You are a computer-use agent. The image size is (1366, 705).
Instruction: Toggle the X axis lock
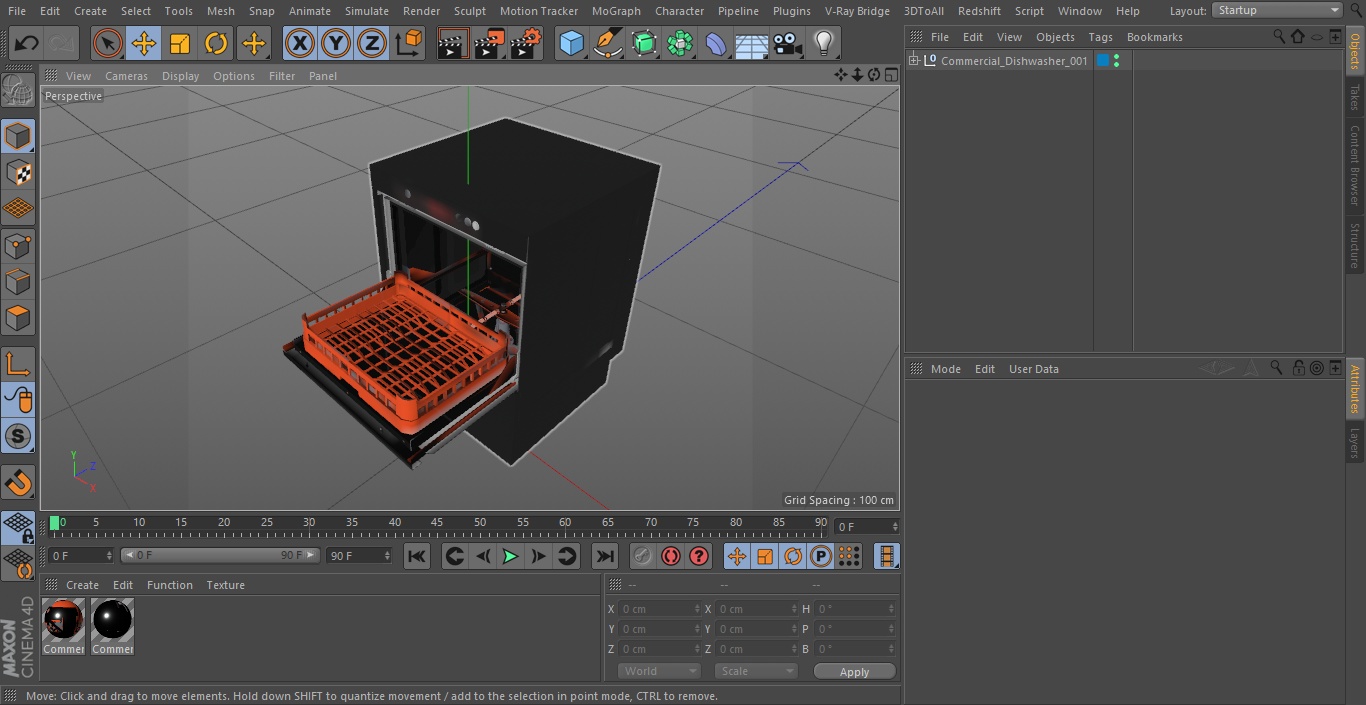point(299,43)
